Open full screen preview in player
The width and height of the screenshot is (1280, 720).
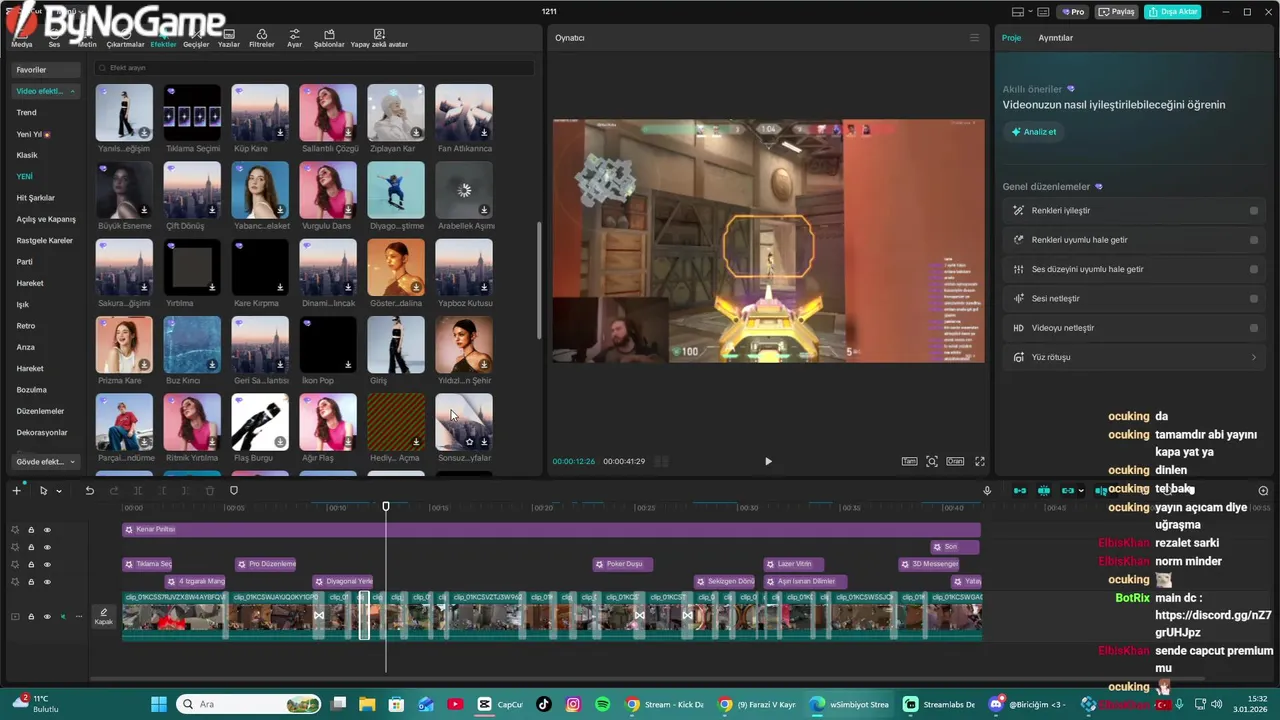click(x=980, y=461)
